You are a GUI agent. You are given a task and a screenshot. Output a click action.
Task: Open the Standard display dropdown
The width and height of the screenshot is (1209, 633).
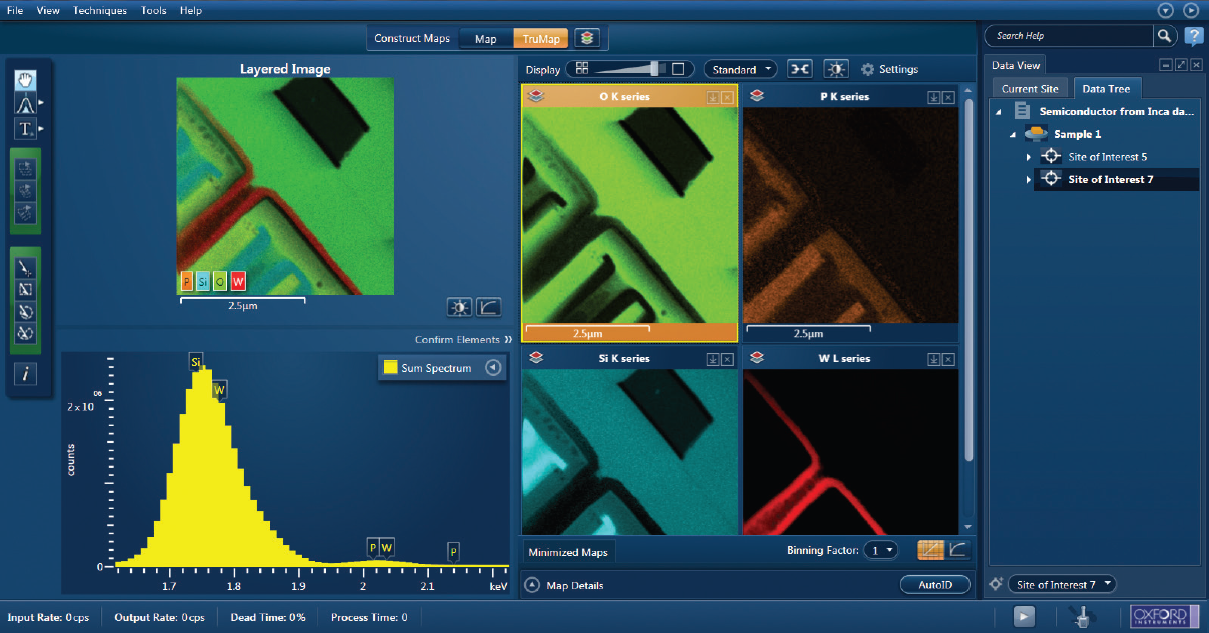click(x=740, y=69)
